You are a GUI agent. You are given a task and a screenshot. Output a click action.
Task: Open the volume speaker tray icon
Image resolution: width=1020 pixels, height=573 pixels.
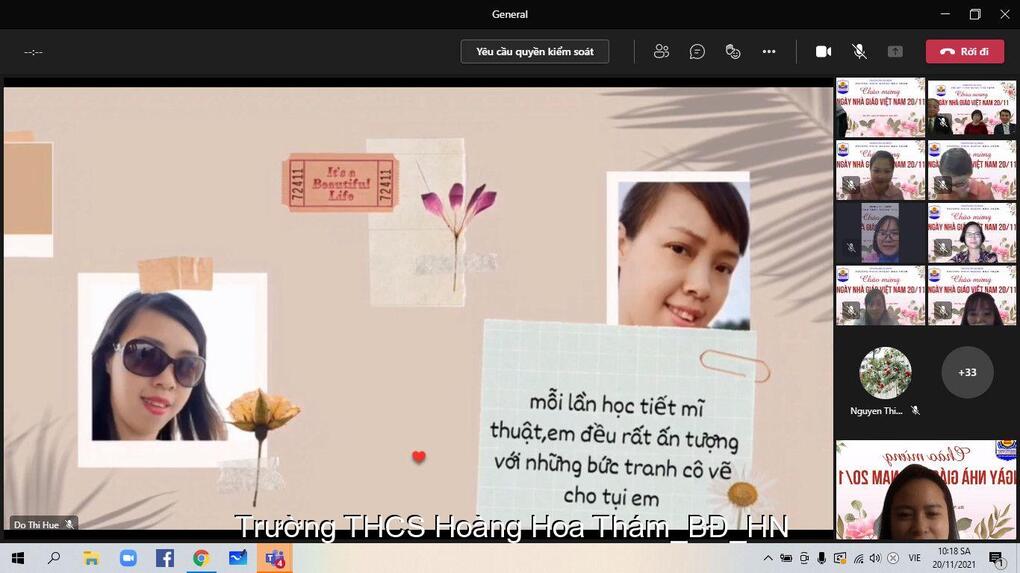[876, 558]
